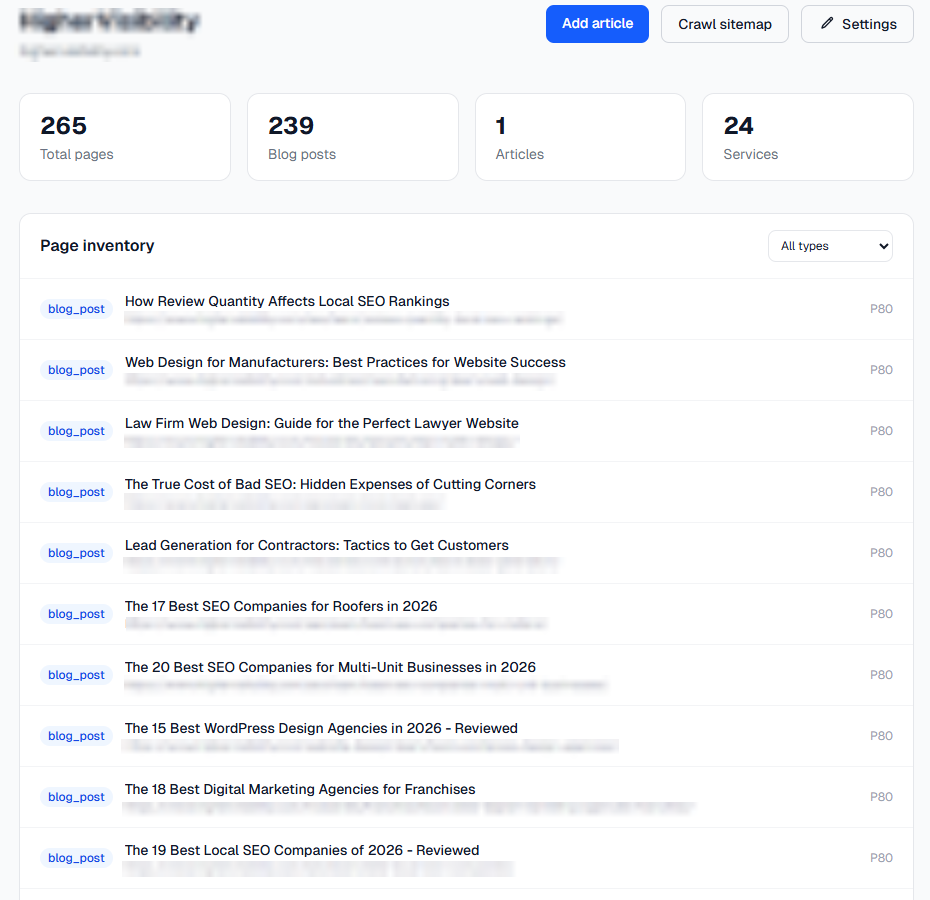
Task: Select the 24 Services stat card
Action: [807, 136]
